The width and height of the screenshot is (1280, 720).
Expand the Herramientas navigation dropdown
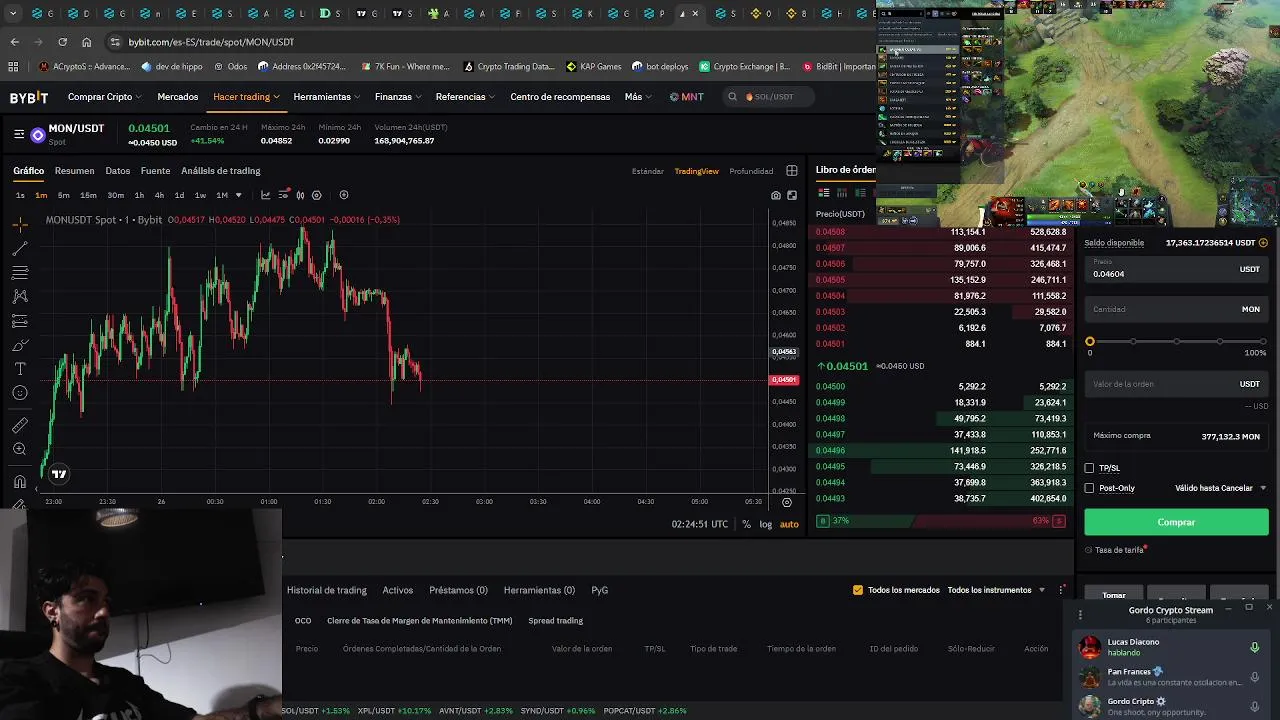(327, 97)
